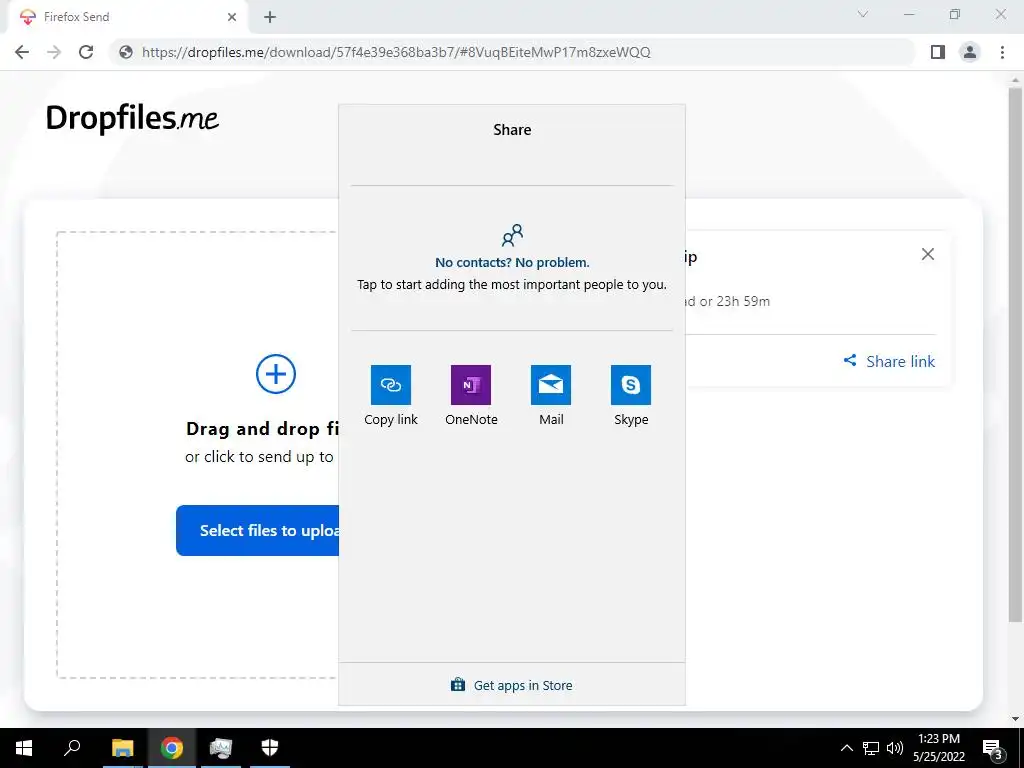The image size is (1024, 768).
Task: Go back with the browser back arrow
Action: pos(22,52)
